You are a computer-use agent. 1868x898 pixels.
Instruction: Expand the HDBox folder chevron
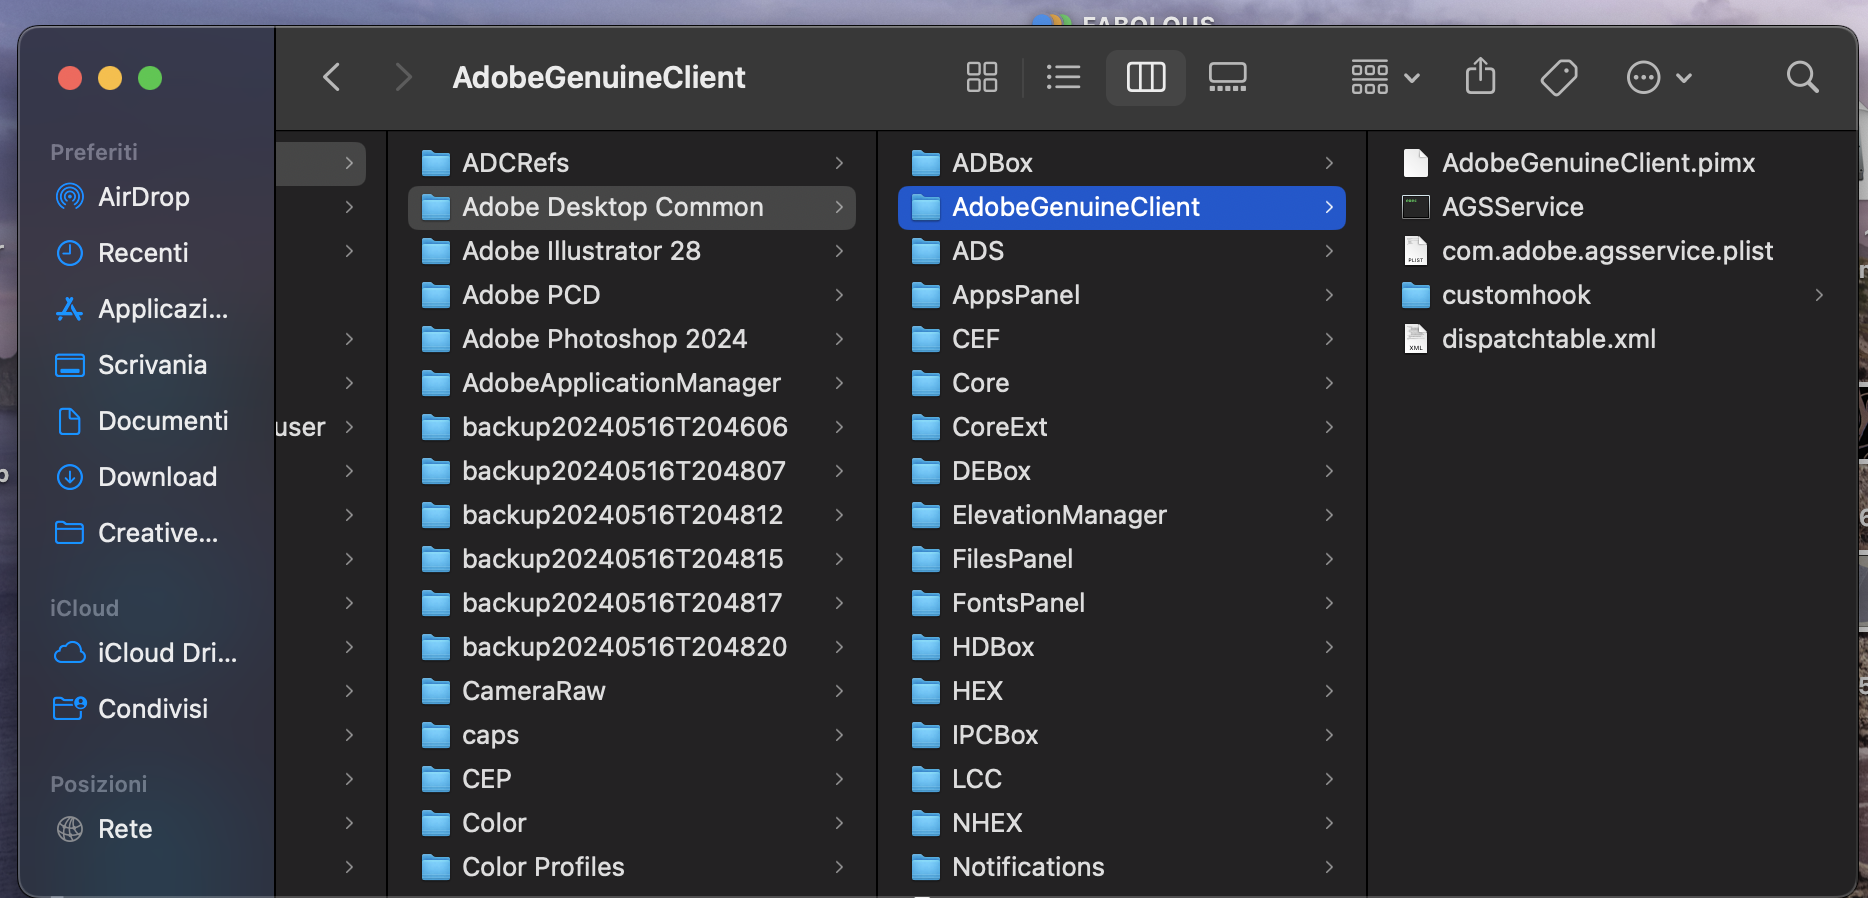point(1329,647)
